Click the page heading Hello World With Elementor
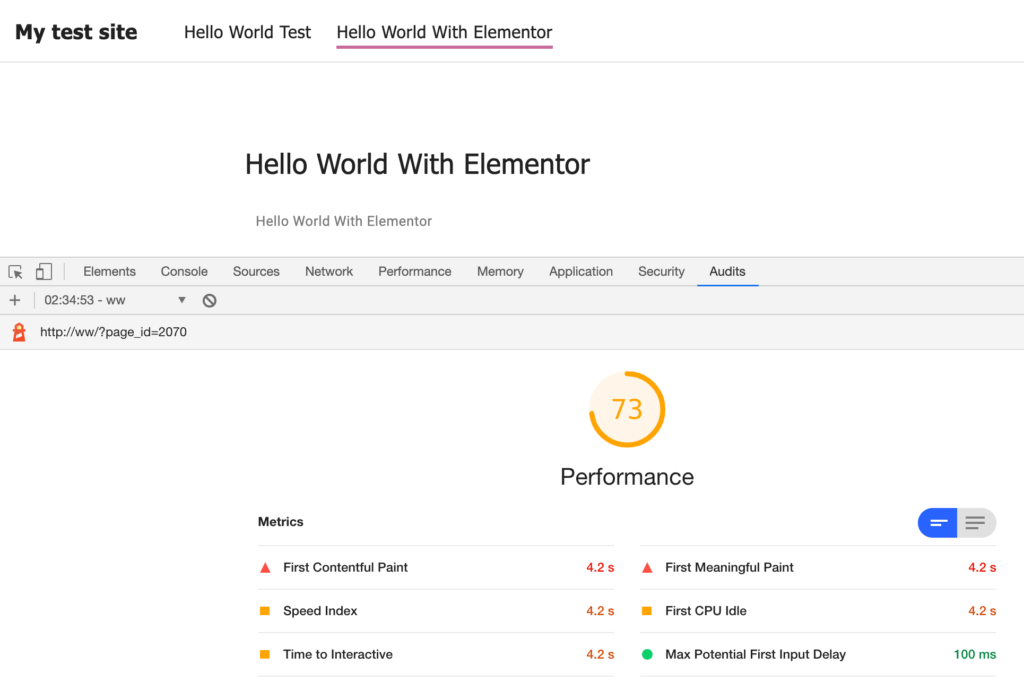 coord(417,164)
